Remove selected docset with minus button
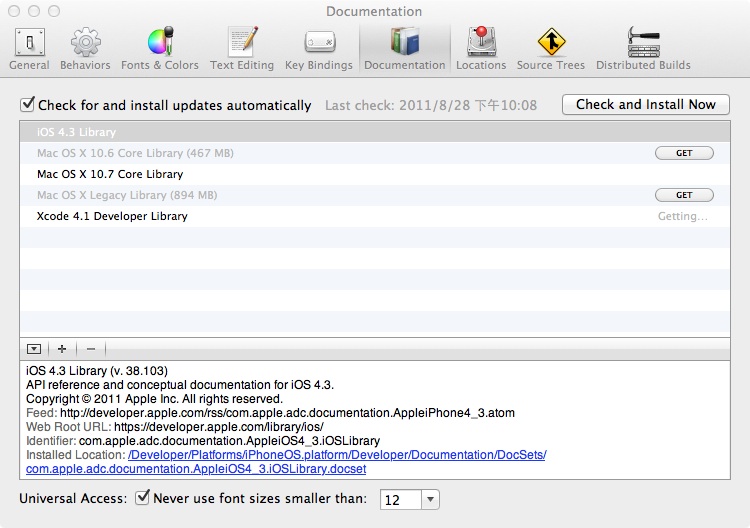This screenshot has height=528, width=750. click(x=90, y=349)
